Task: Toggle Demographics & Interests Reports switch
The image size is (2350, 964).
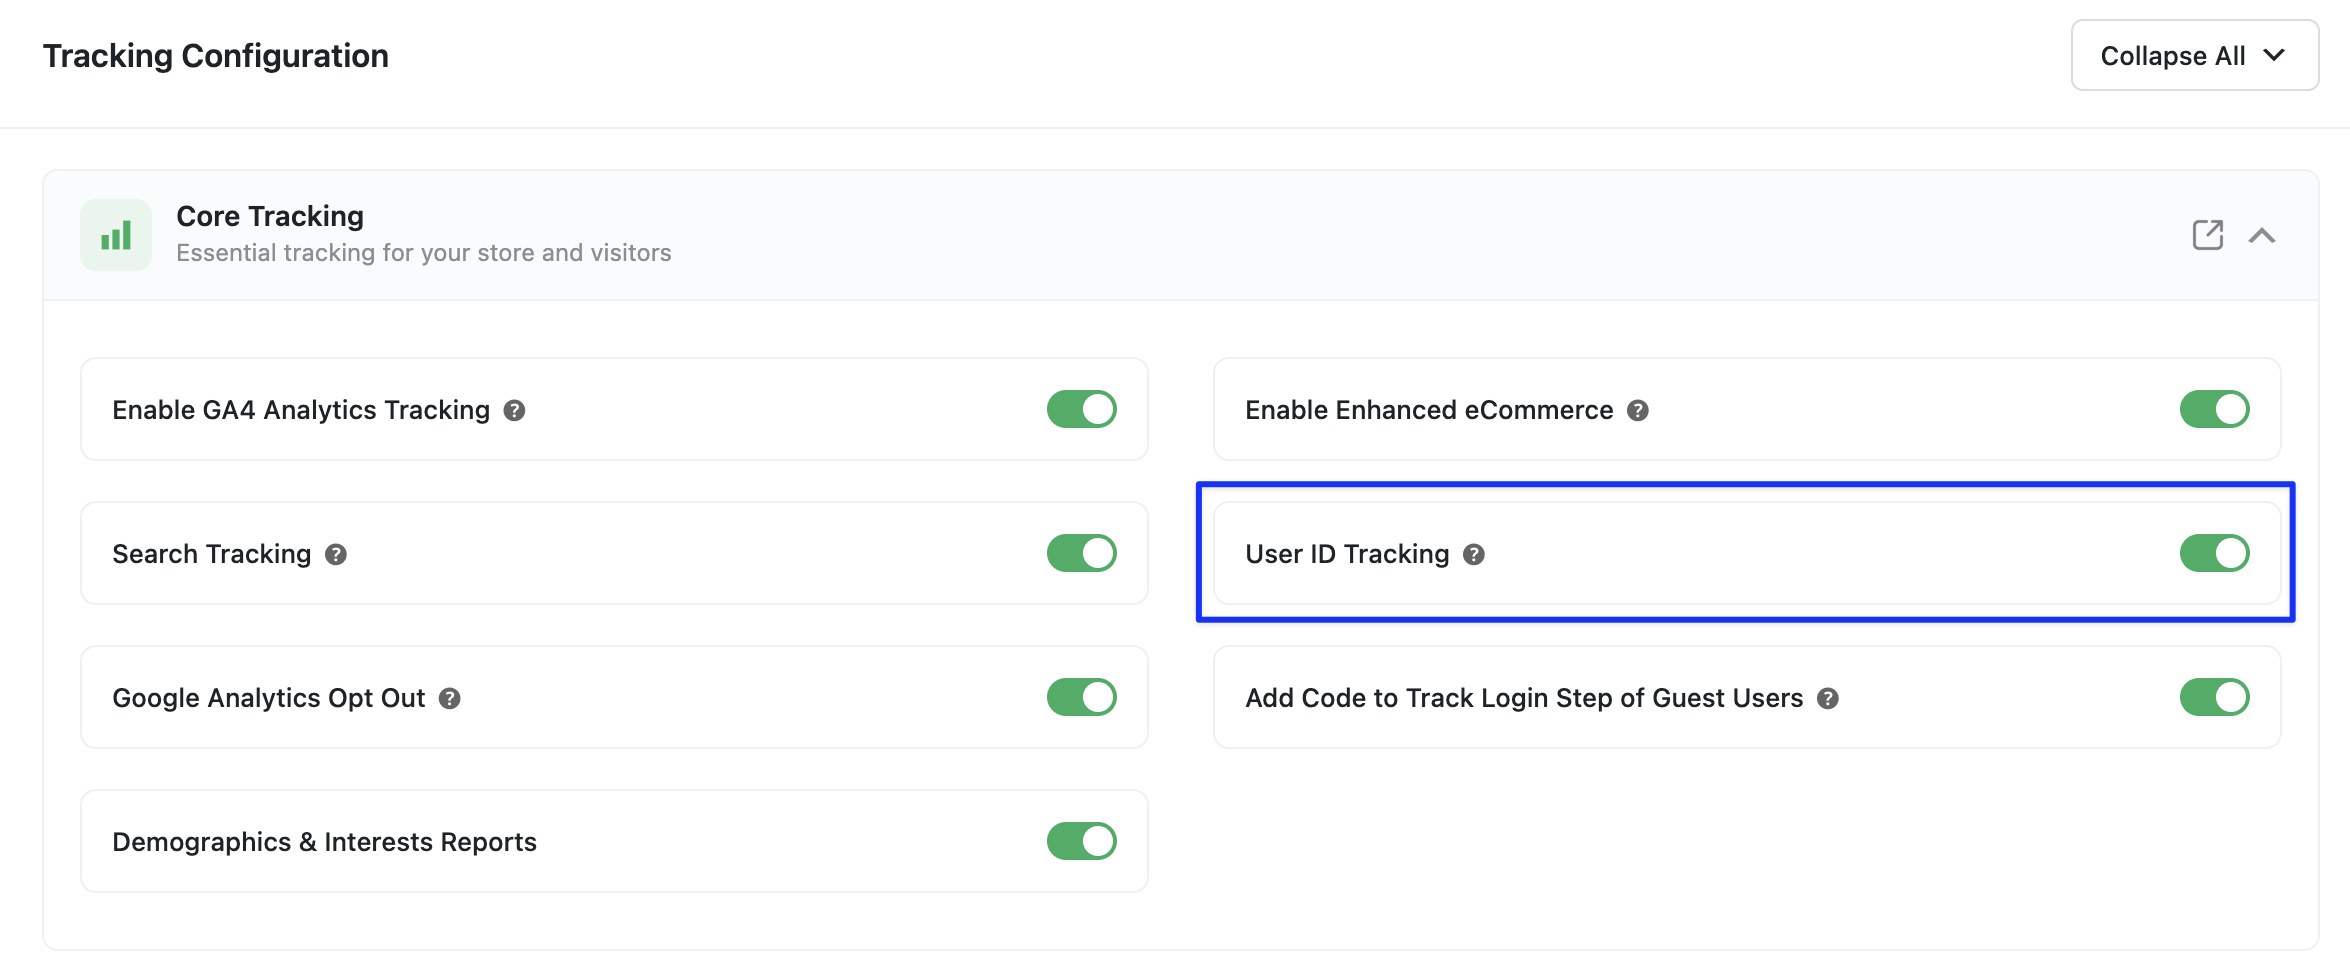Action: [x=1082, y=841]
